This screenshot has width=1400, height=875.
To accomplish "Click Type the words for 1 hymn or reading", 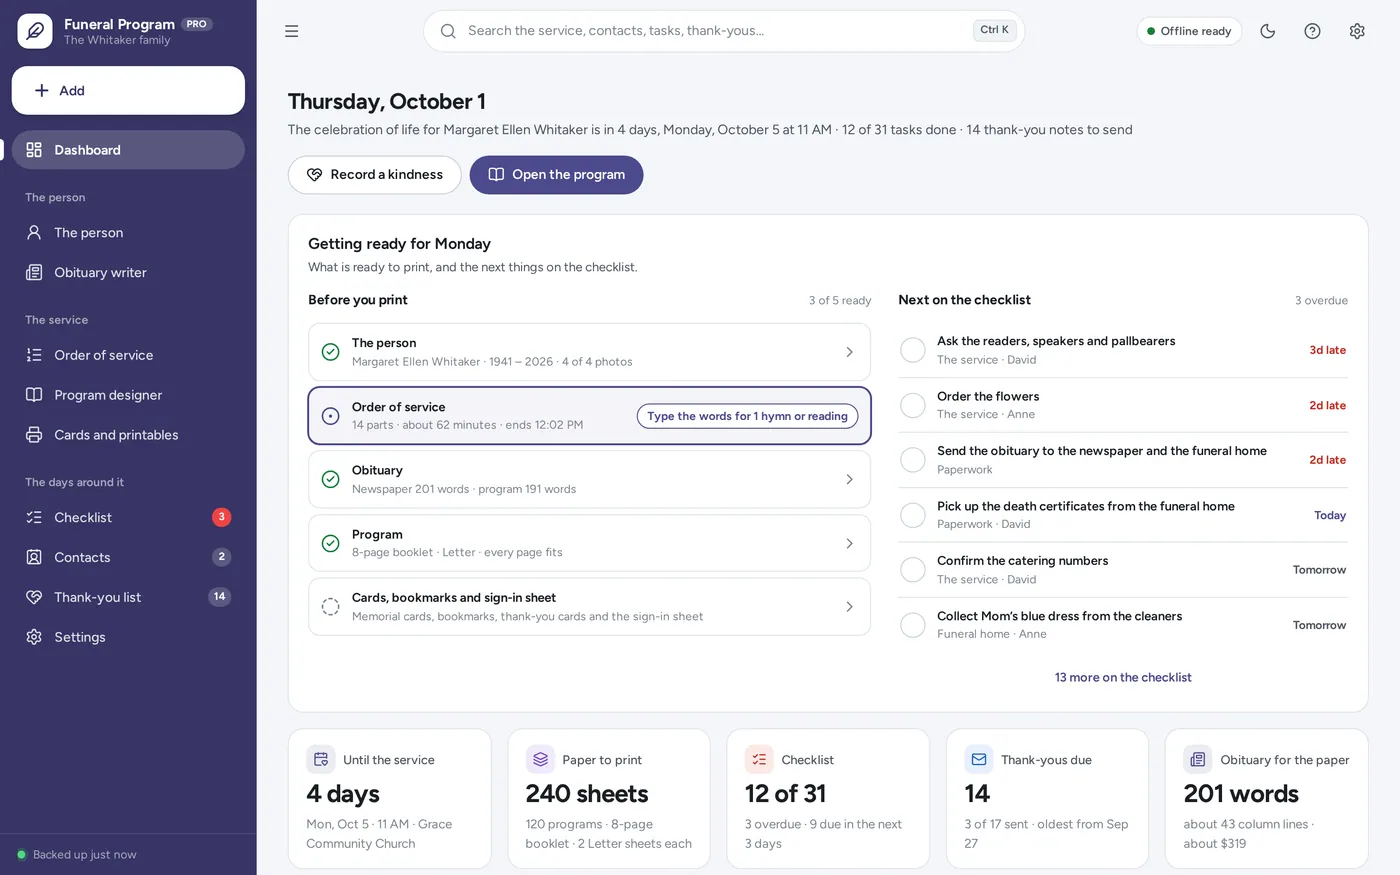I will tap(747, 416).
